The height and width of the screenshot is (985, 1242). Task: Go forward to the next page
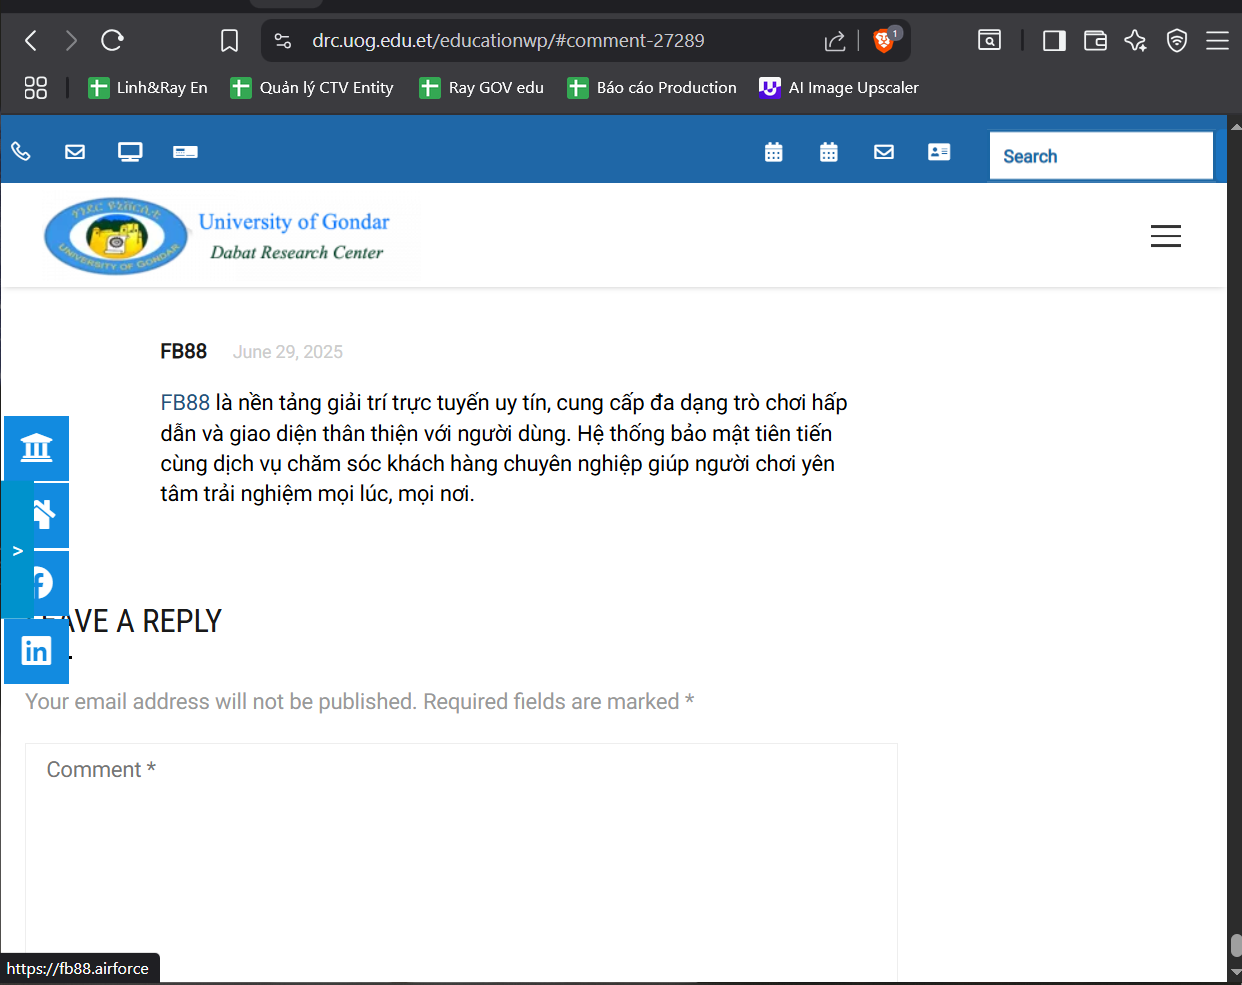(71, 40)
